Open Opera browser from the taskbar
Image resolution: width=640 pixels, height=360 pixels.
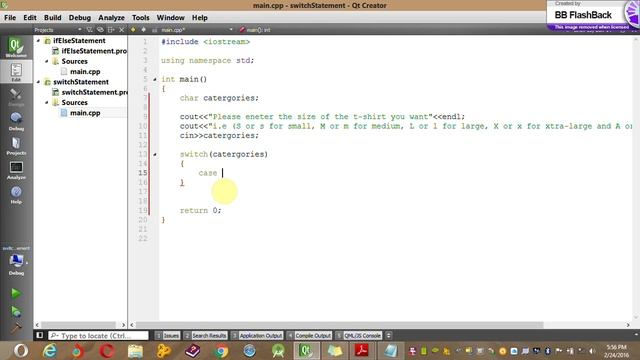tap(107, 351)
